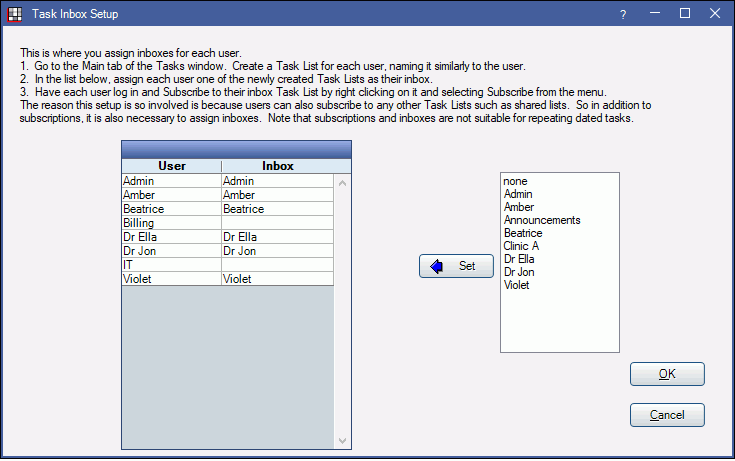Close the Task Inbox Setup window
Screen dimensions: 735x461
(x=715, y=14)
